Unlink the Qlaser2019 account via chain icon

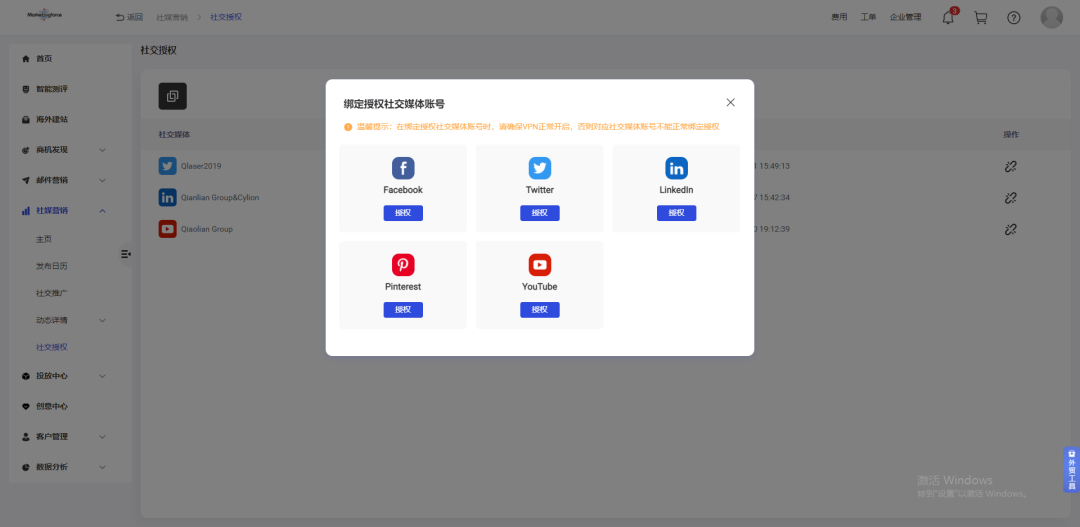(1010, 166)
